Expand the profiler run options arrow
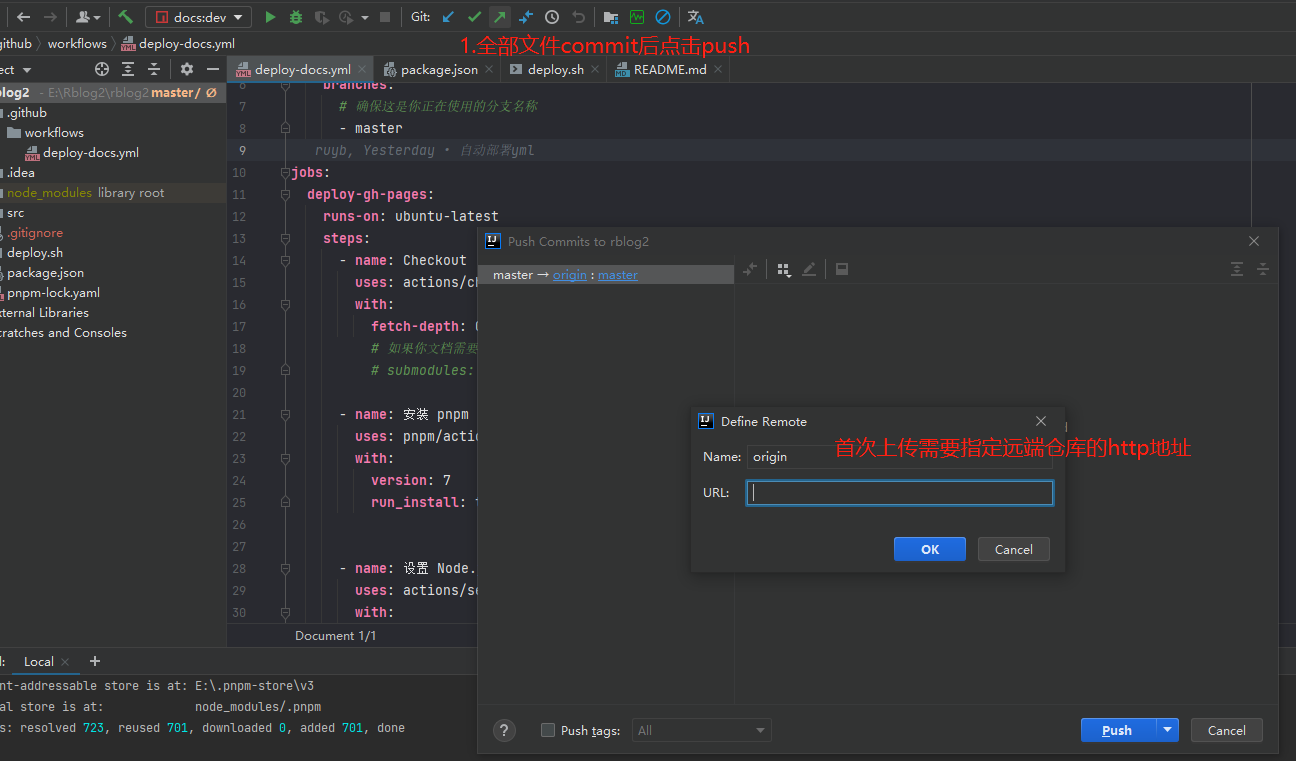1296x761 pixels. click(x=364, y=17)
